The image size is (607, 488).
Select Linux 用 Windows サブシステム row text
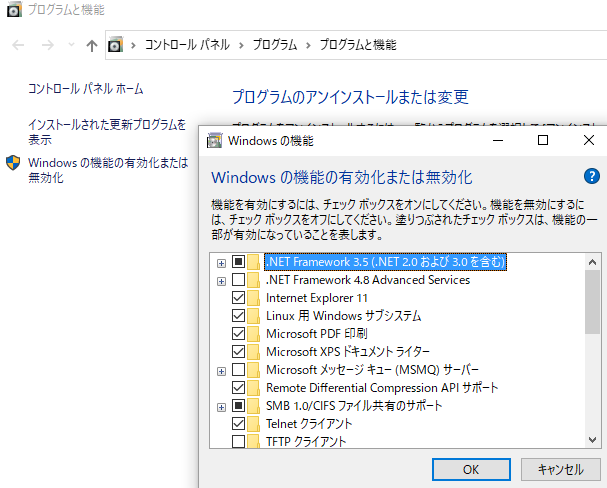[343, 316]
